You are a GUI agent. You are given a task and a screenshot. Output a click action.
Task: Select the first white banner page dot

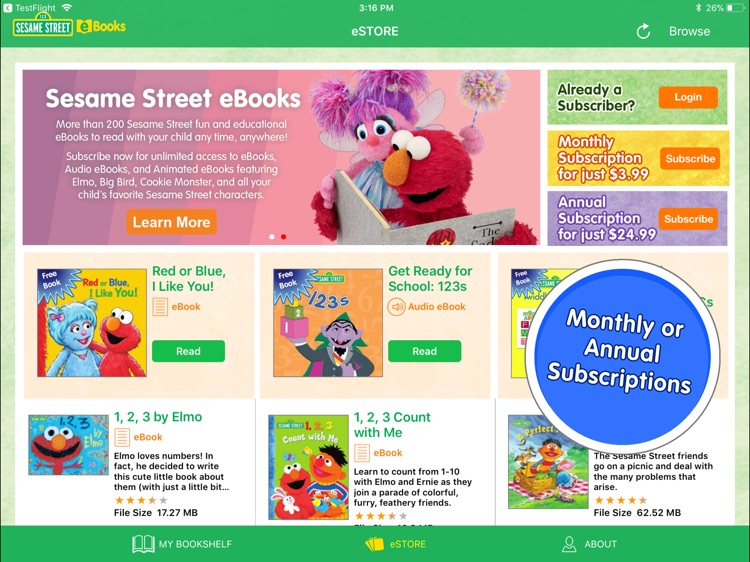(272, 237)
